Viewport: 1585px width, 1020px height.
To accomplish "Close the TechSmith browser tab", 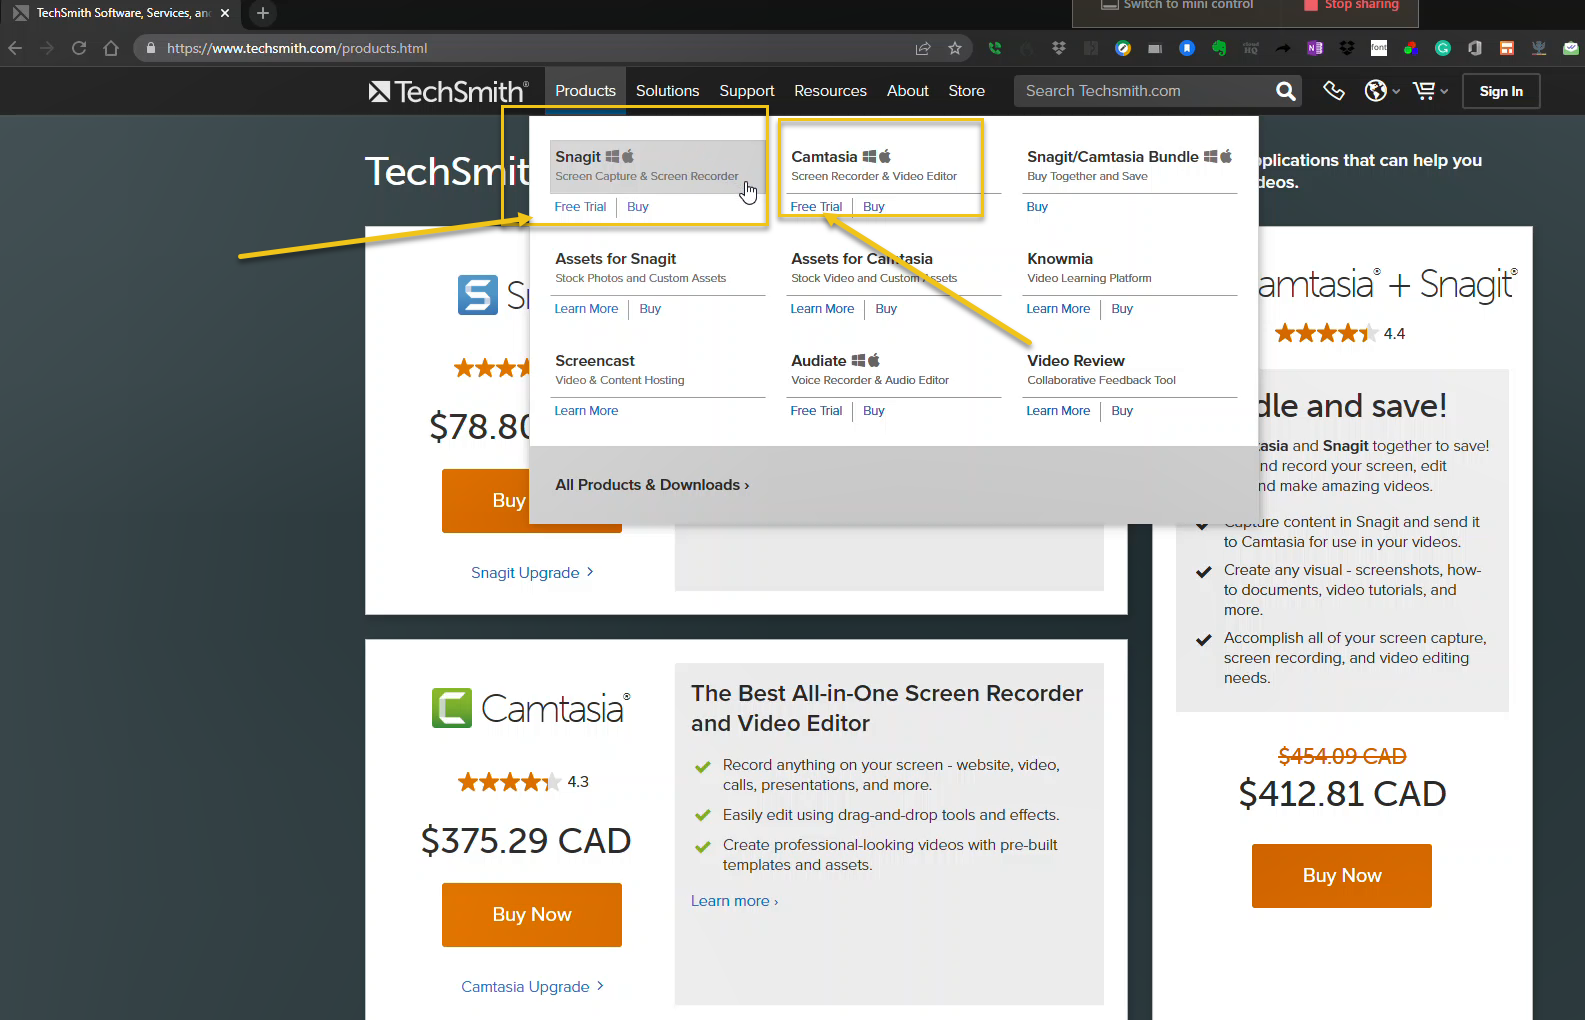I will pyautogui.click(x=225, y=13).
